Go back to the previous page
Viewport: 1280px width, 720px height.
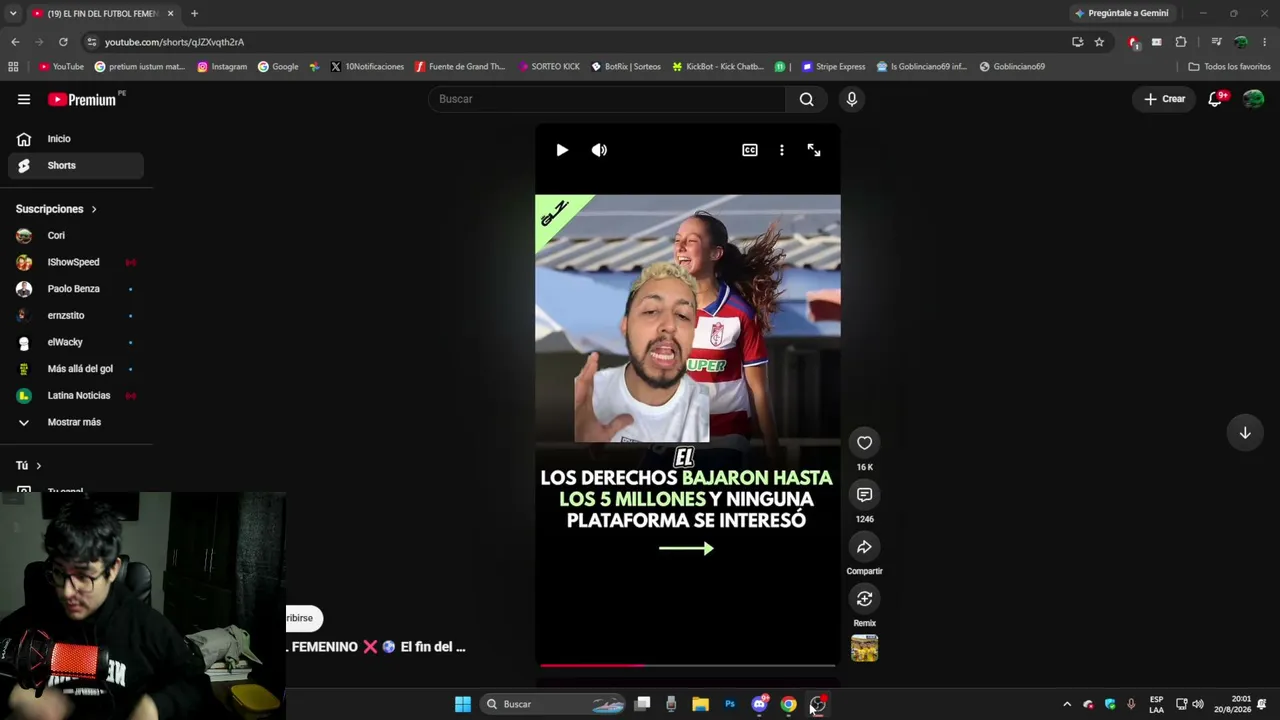point(15,42)
